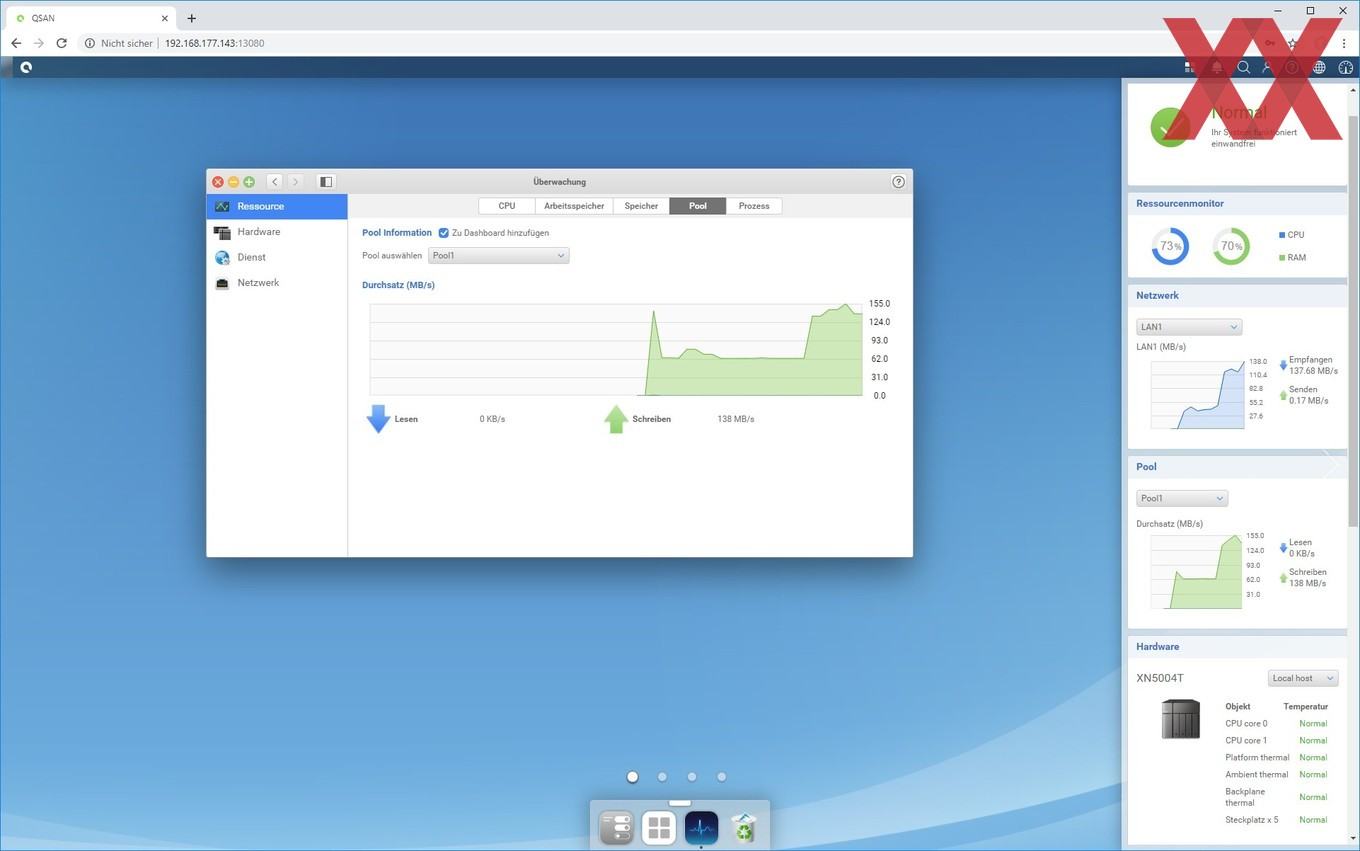Click the Pool widget throughput mini chart
The image size is (1360, 851).
pyautogui.click(x=1194, y=572)
